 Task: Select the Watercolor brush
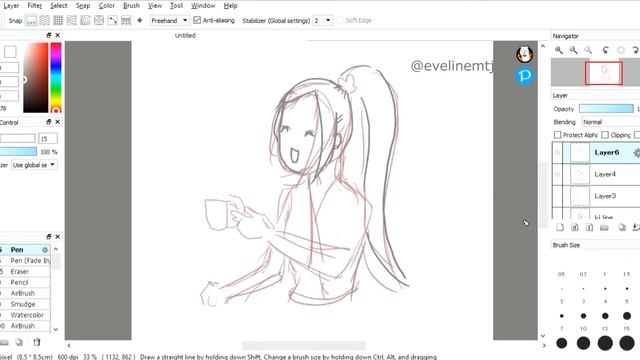point(25,315)
